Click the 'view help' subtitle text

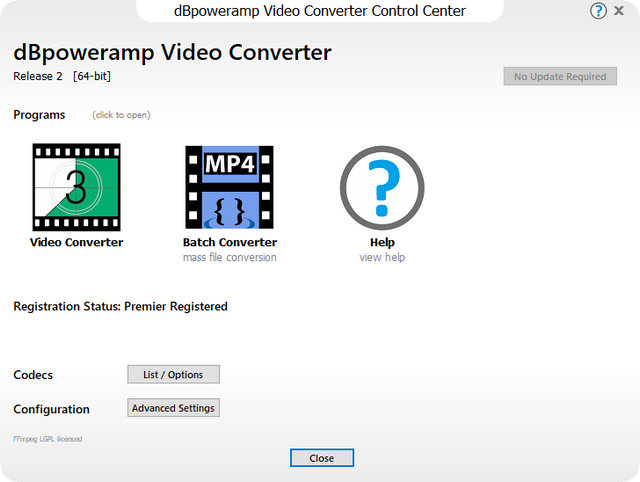[382, 258]
